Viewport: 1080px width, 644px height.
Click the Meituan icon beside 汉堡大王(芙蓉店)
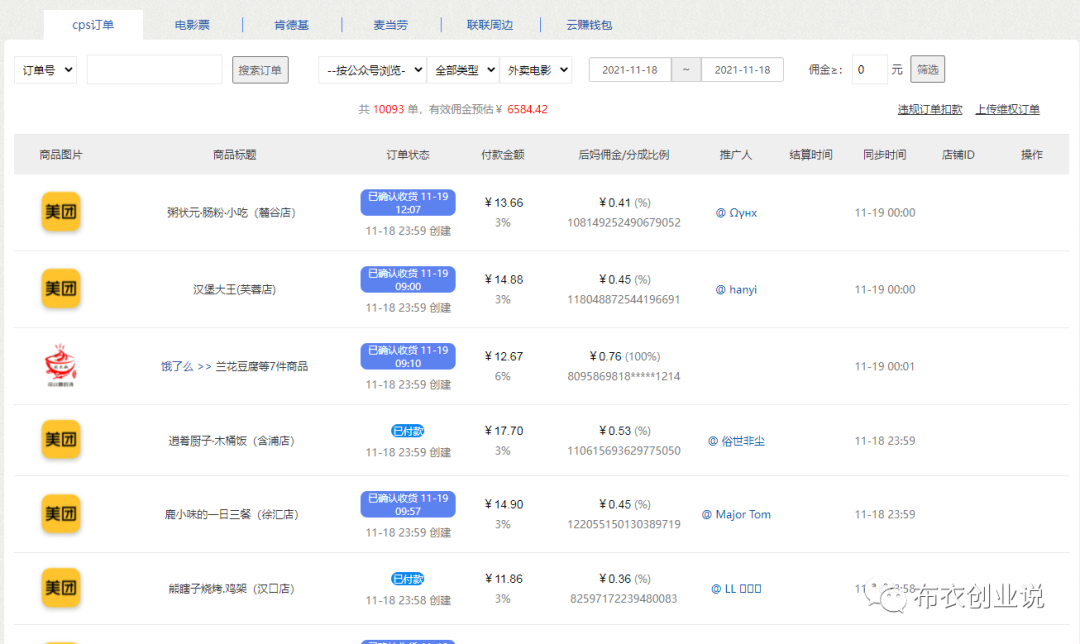61,289
